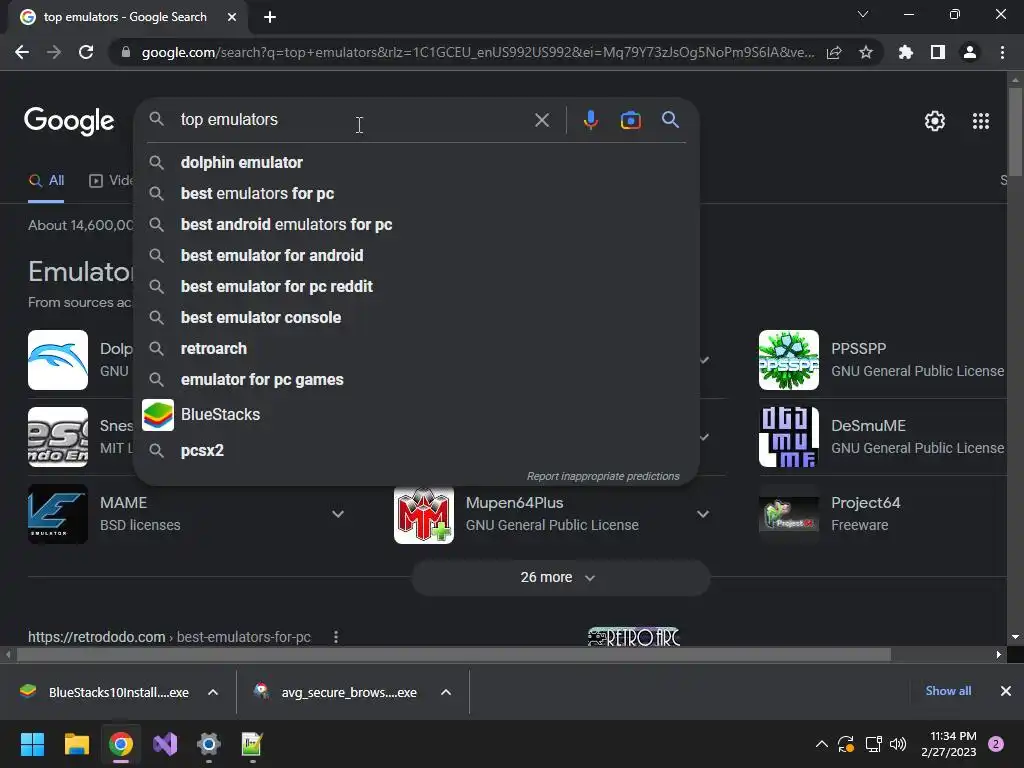Choose emulator for pc games suggestion

click(417, 379)
